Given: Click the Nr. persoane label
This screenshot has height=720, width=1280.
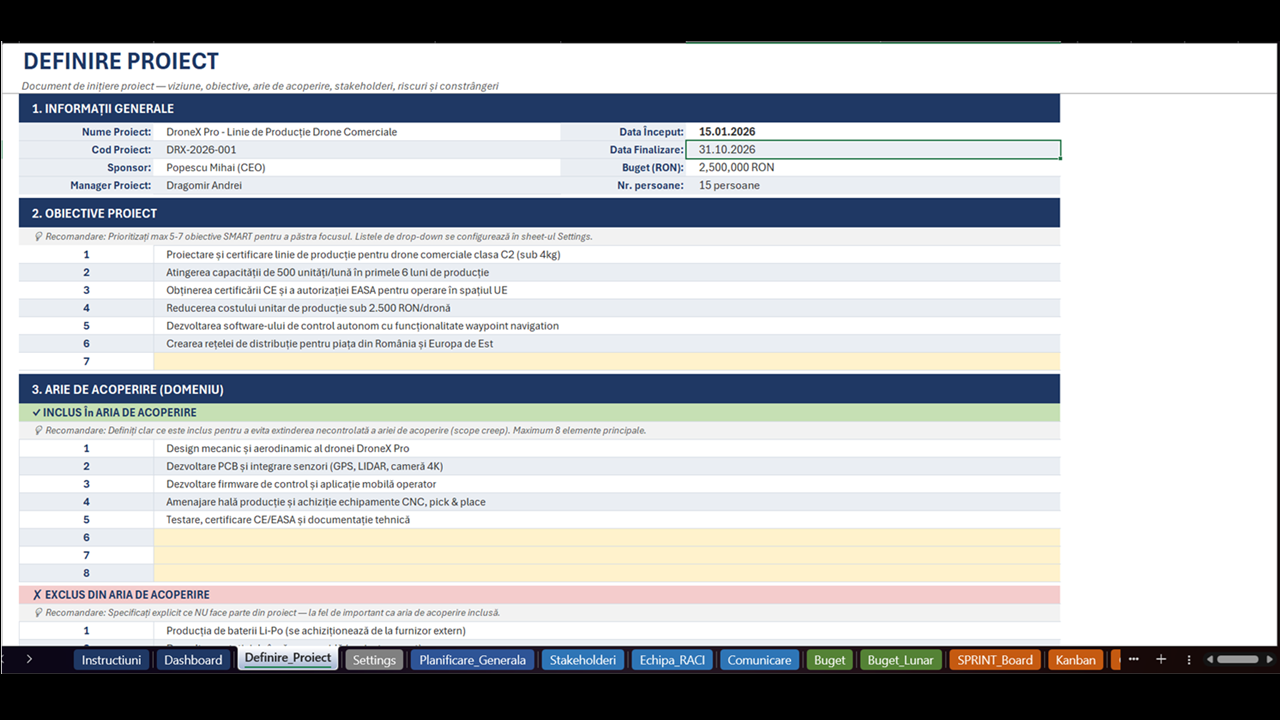Looking at the screenshot, I should [651, 186].
